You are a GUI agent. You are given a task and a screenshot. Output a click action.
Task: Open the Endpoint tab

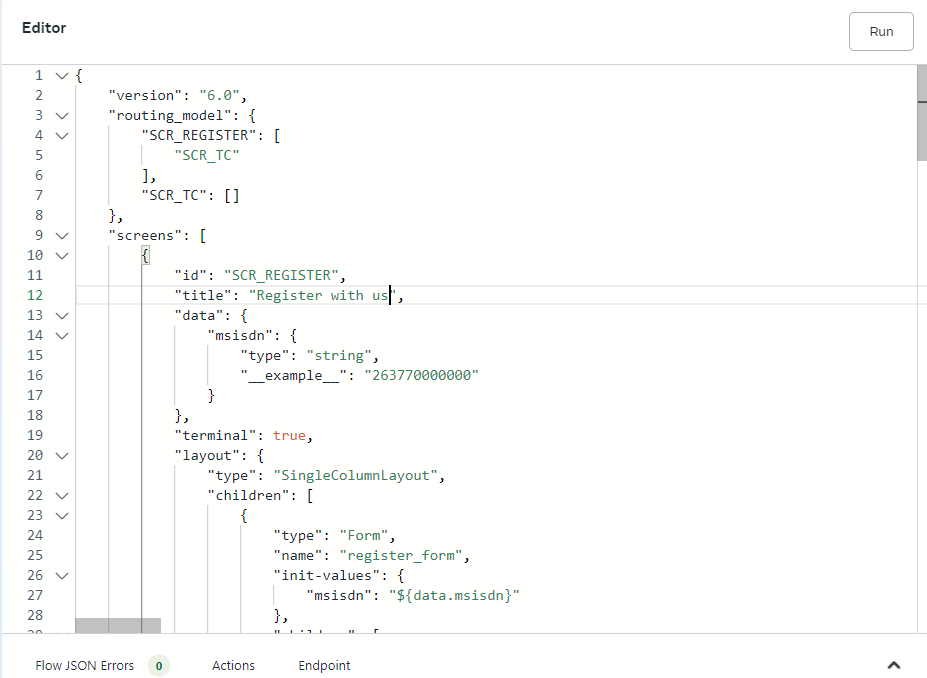click(x=324, y=666)
